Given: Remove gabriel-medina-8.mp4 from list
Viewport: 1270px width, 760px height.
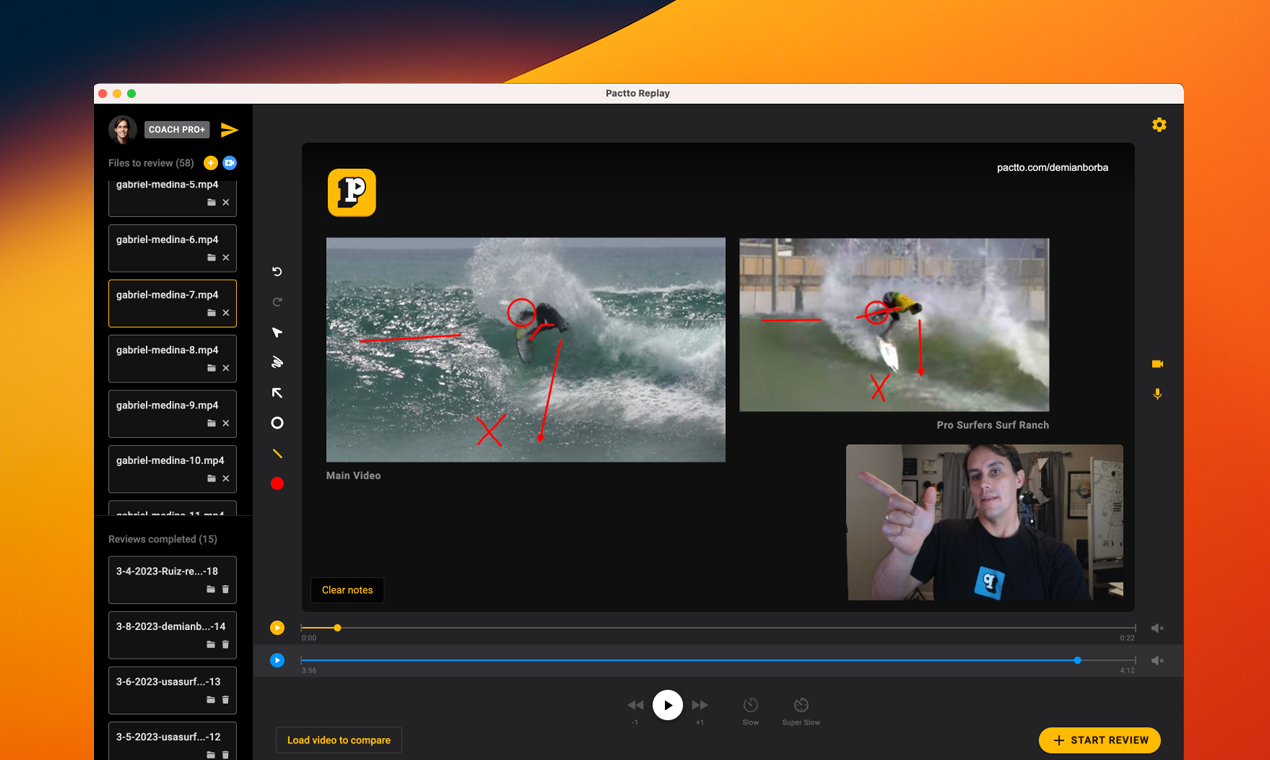Looking at the screenshot, I should click(226, 368).
